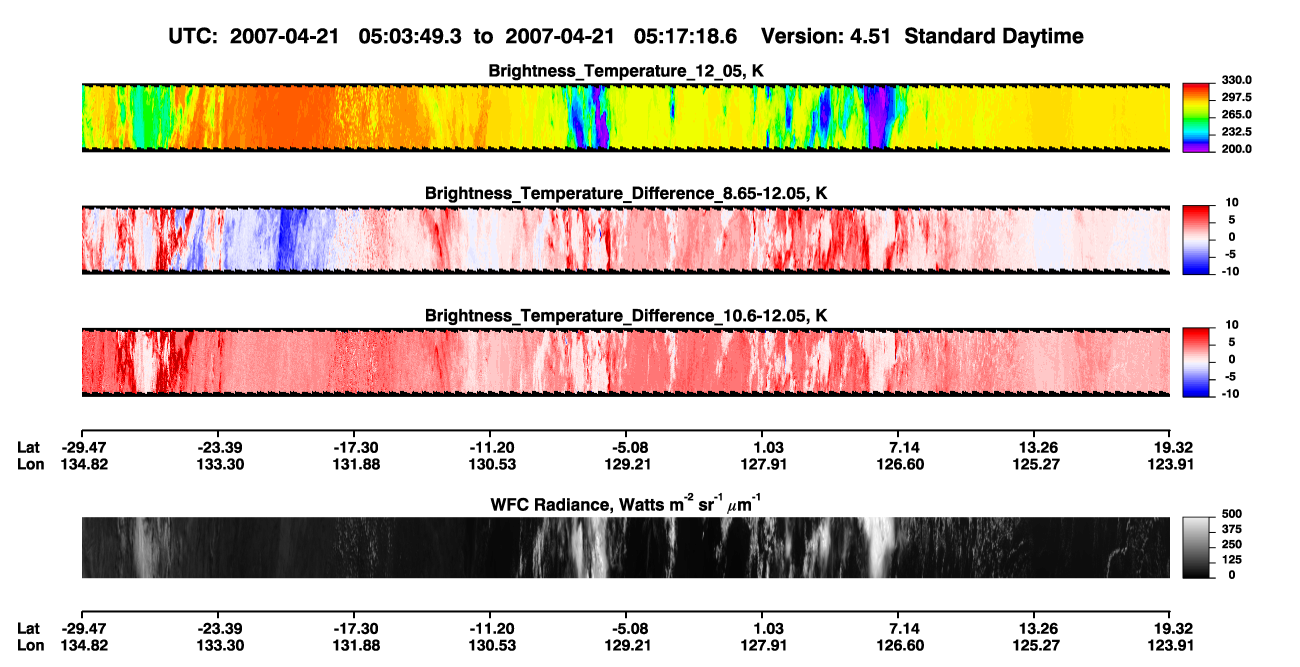Click the bottom axis Lon label
This screenshot has height=667, width=1300.
pos(30,645)
